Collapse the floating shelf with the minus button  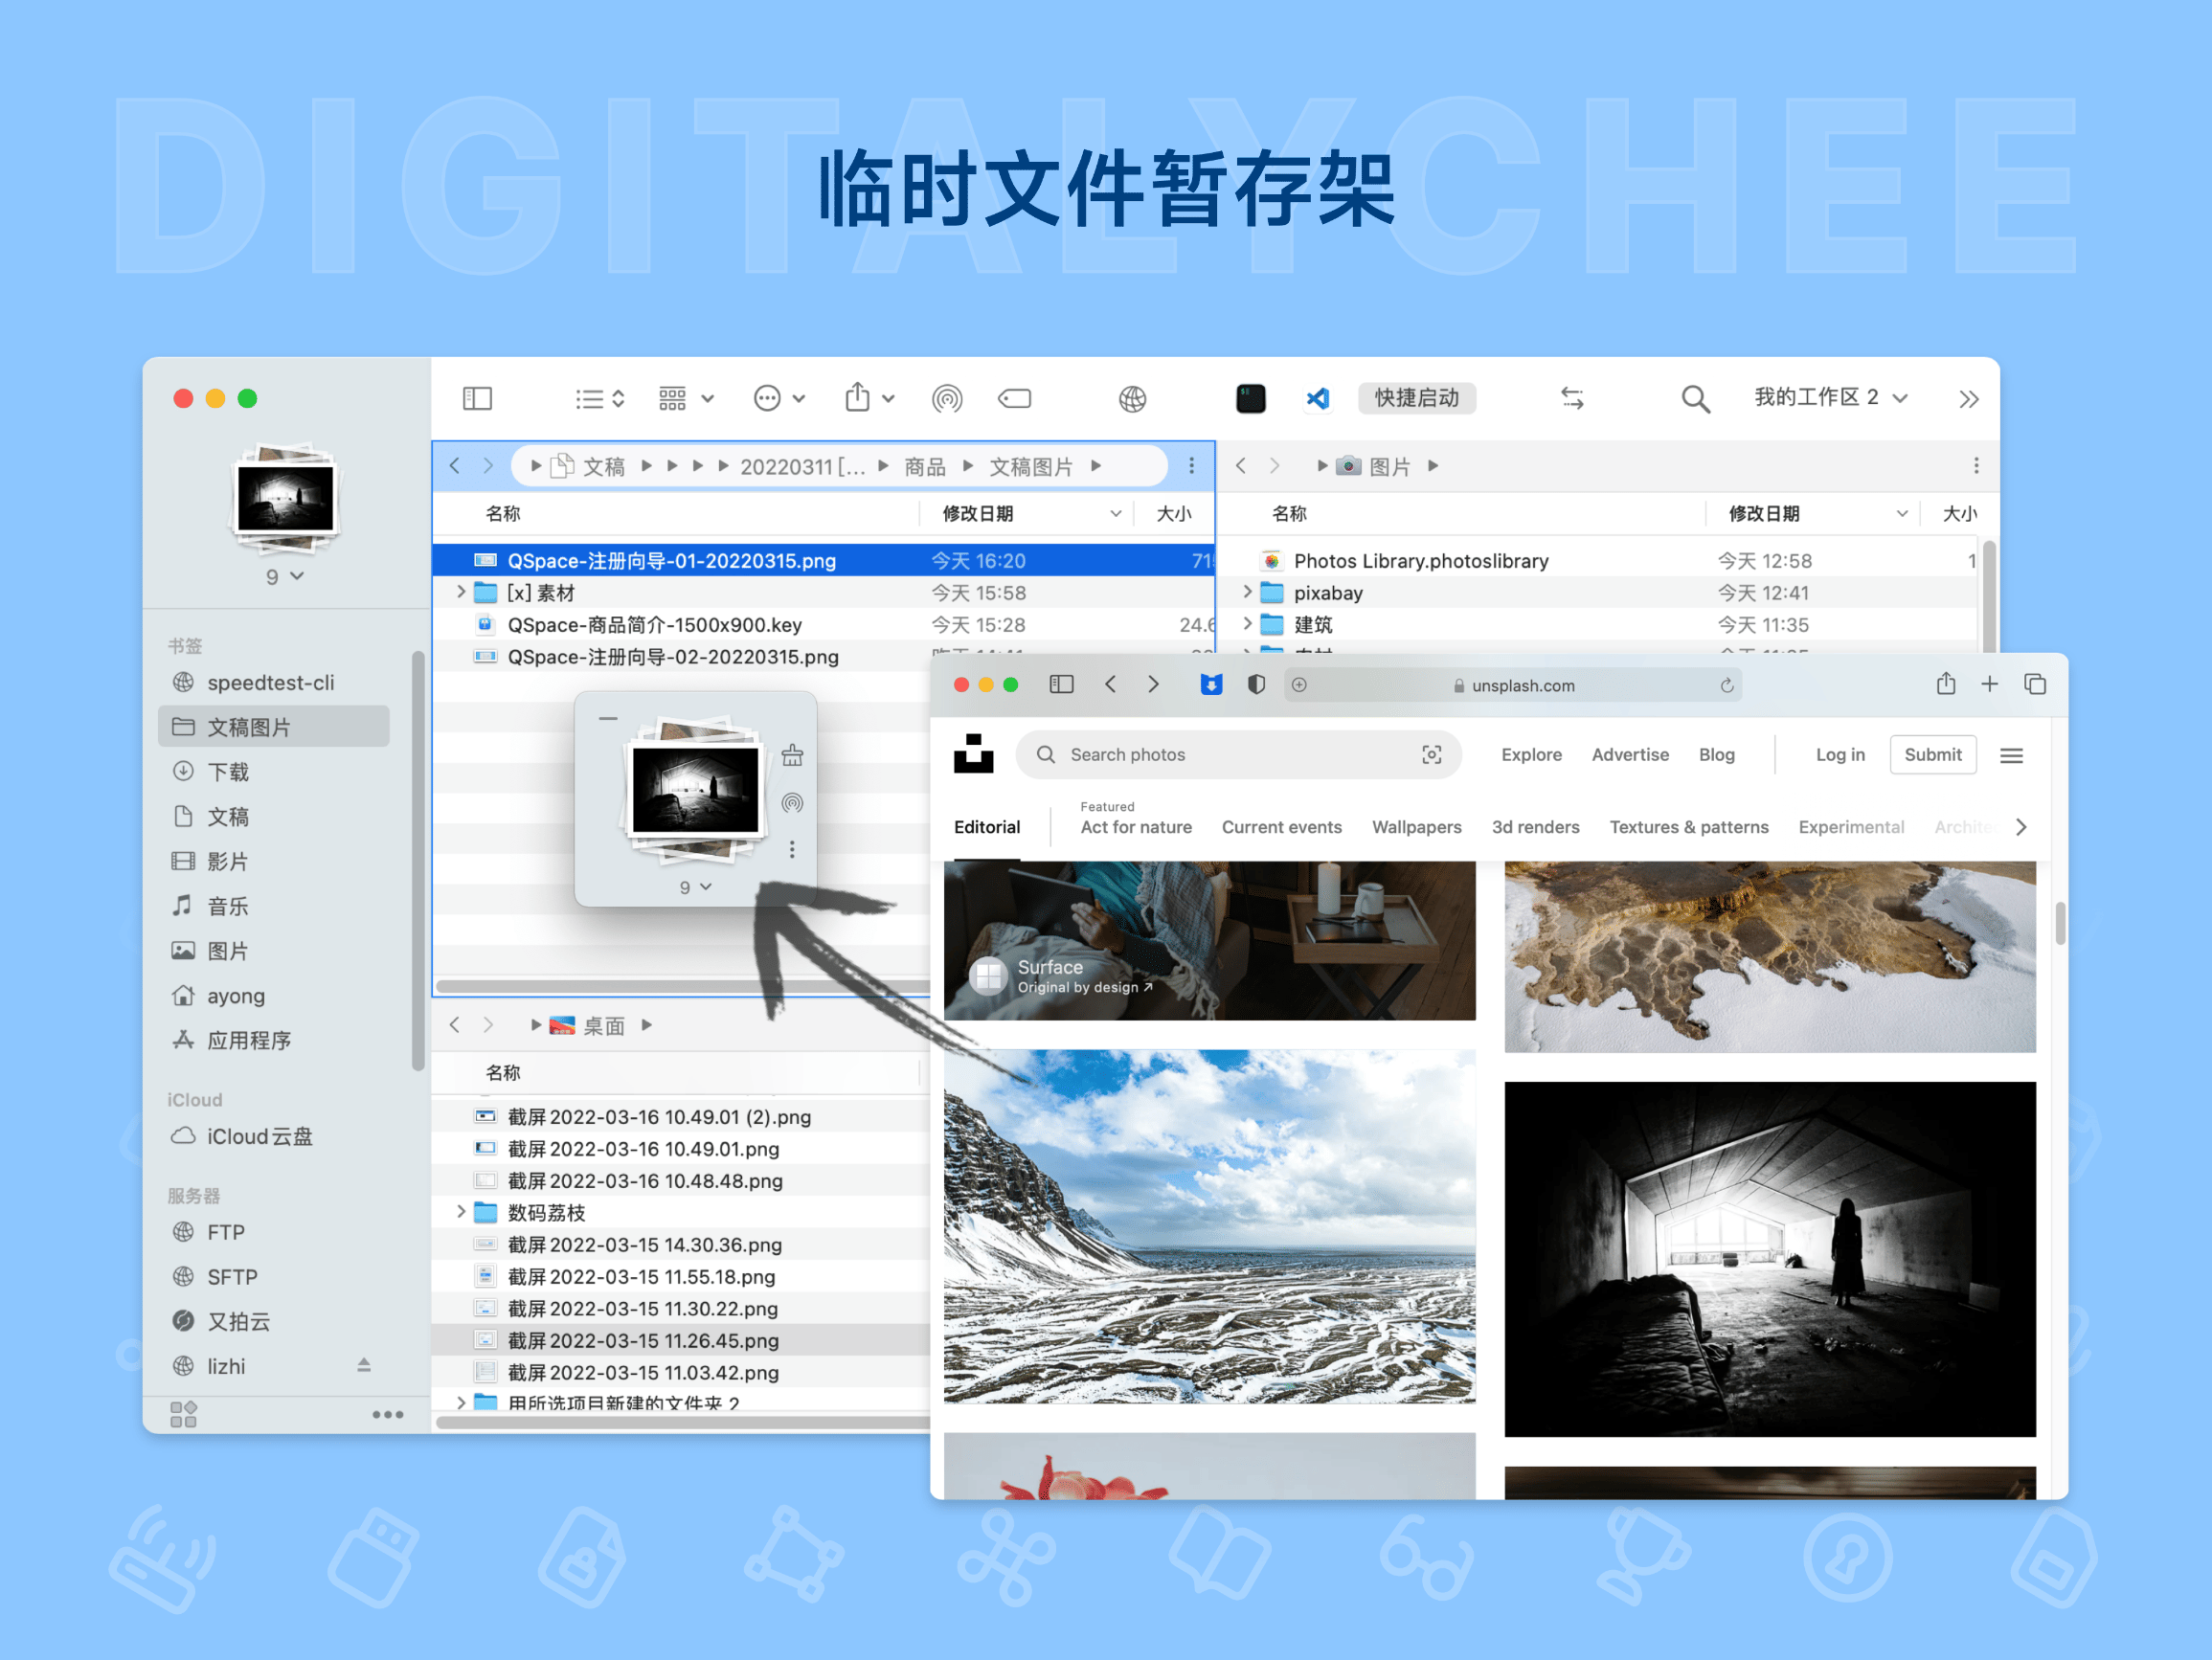point(608,718)
